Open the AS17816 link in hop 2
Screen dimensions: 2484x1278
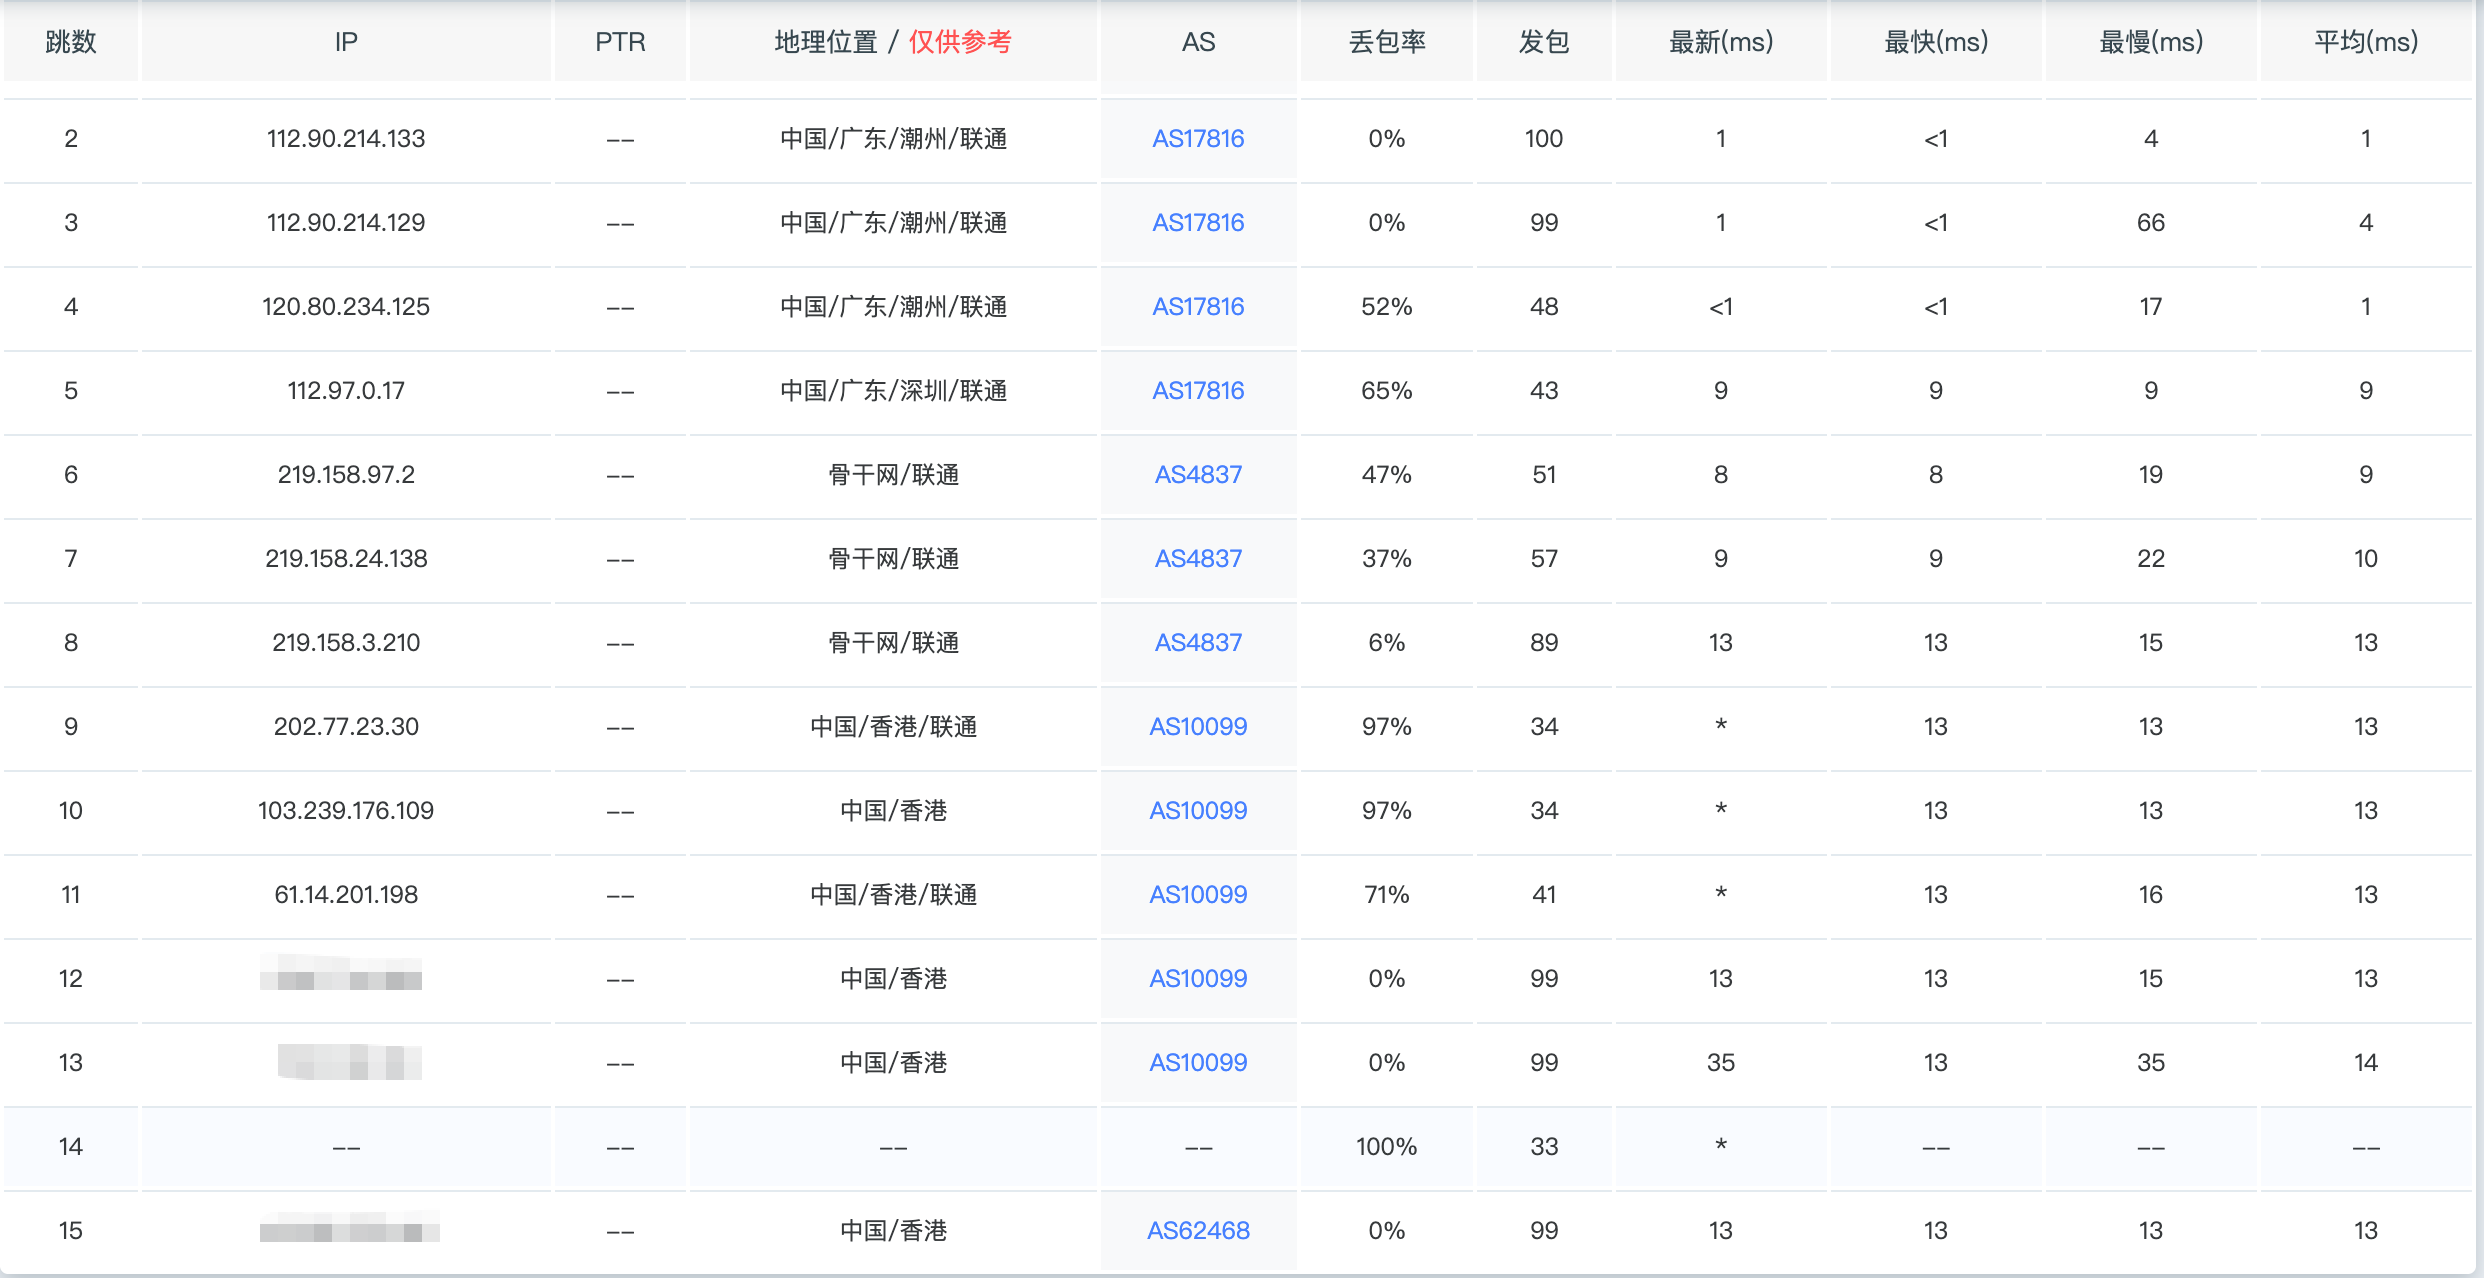(x=1198, y=139)
